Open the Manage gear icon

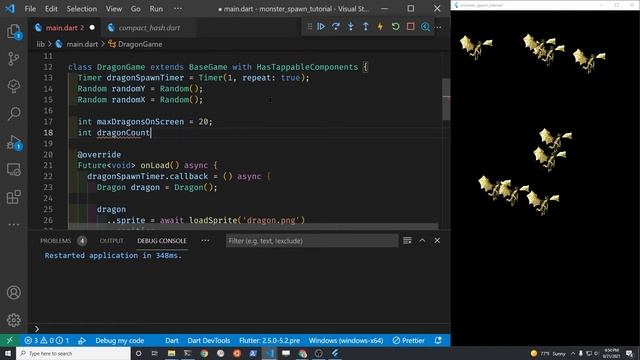pos(14,320)
